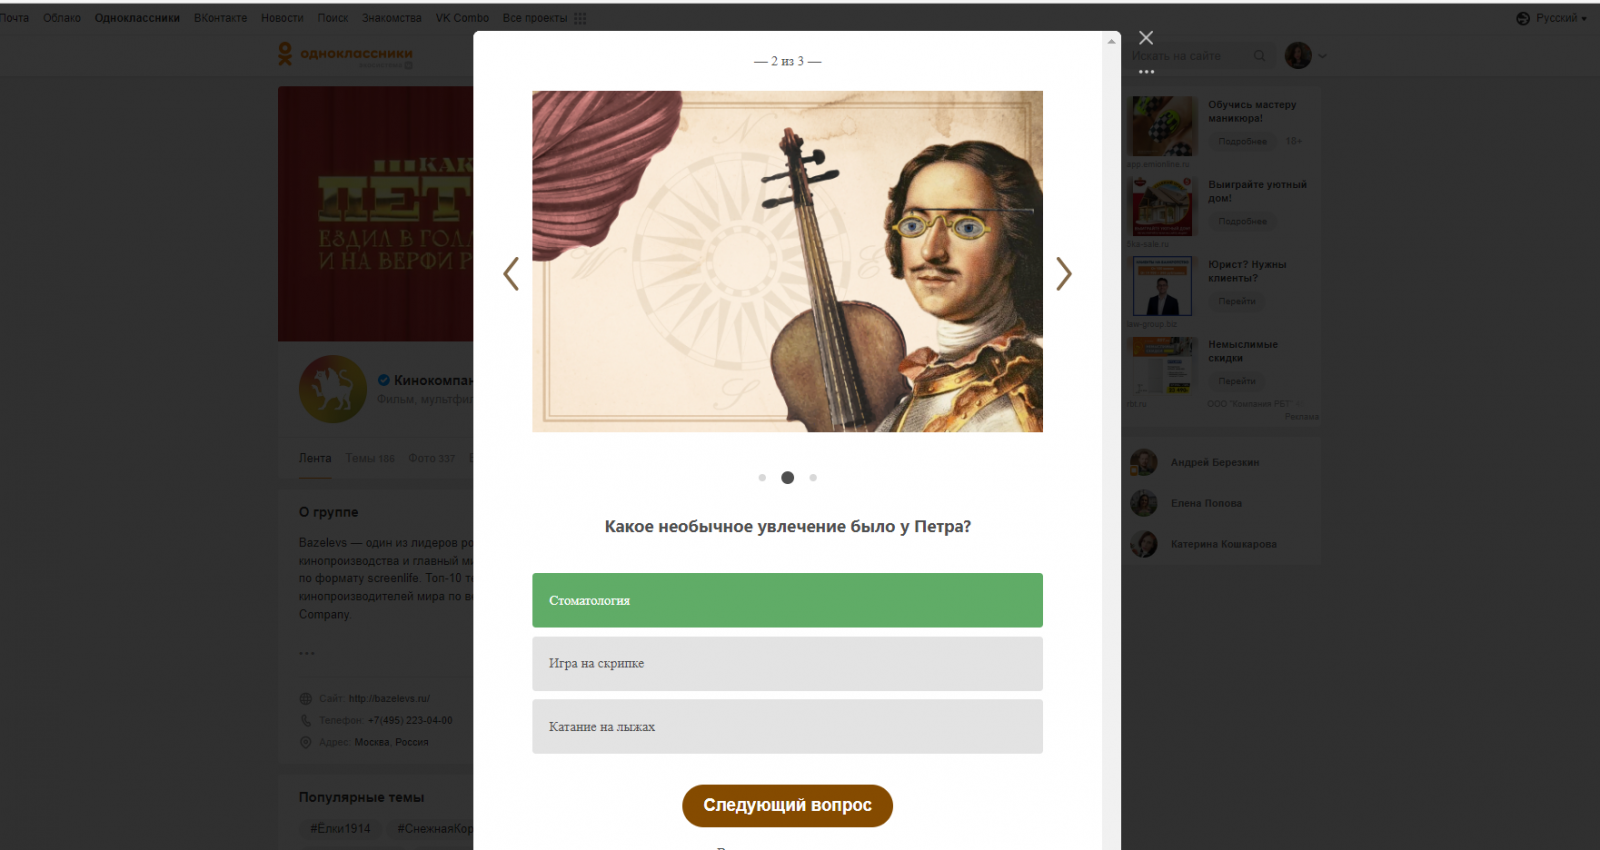Click the globe language icon
This screenshot has height=850, width=1600.
[x=1523, y=18]
